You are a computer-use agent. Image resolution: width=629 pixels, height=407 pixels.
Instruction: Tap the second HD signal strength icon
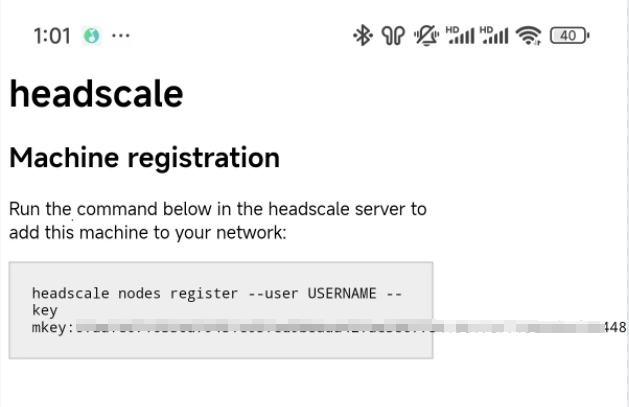494,35
